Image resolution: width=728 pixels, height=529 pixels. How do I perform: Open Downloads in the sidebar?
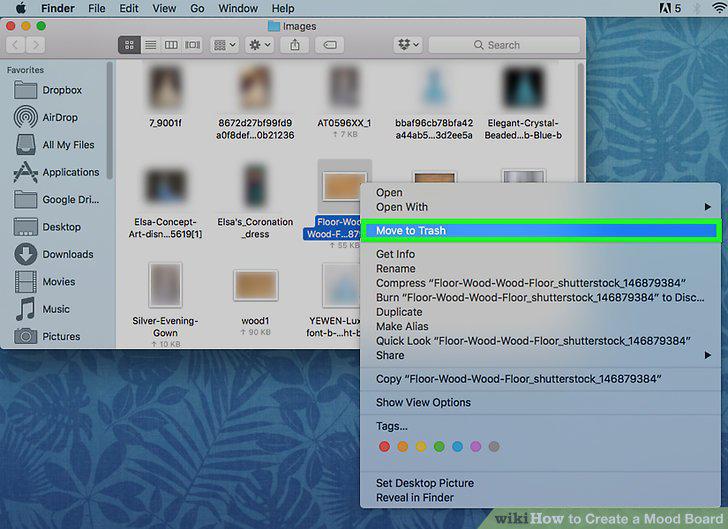click(x=54, y=254)
